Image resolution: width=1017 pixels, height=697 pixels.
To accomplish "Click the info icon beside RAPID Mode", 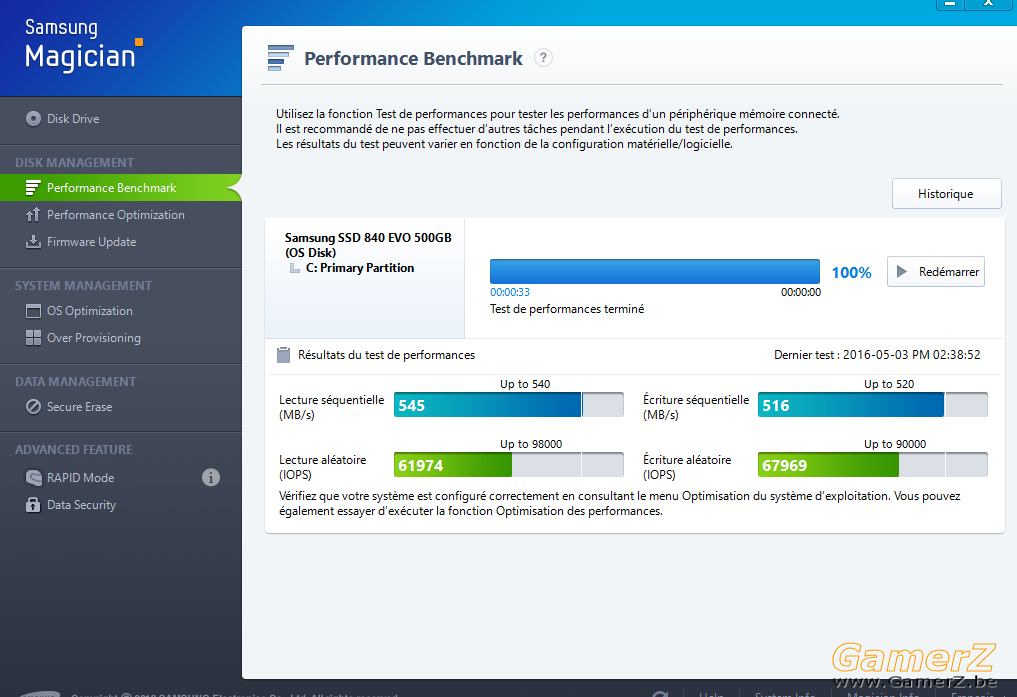I will coord(211,477).
